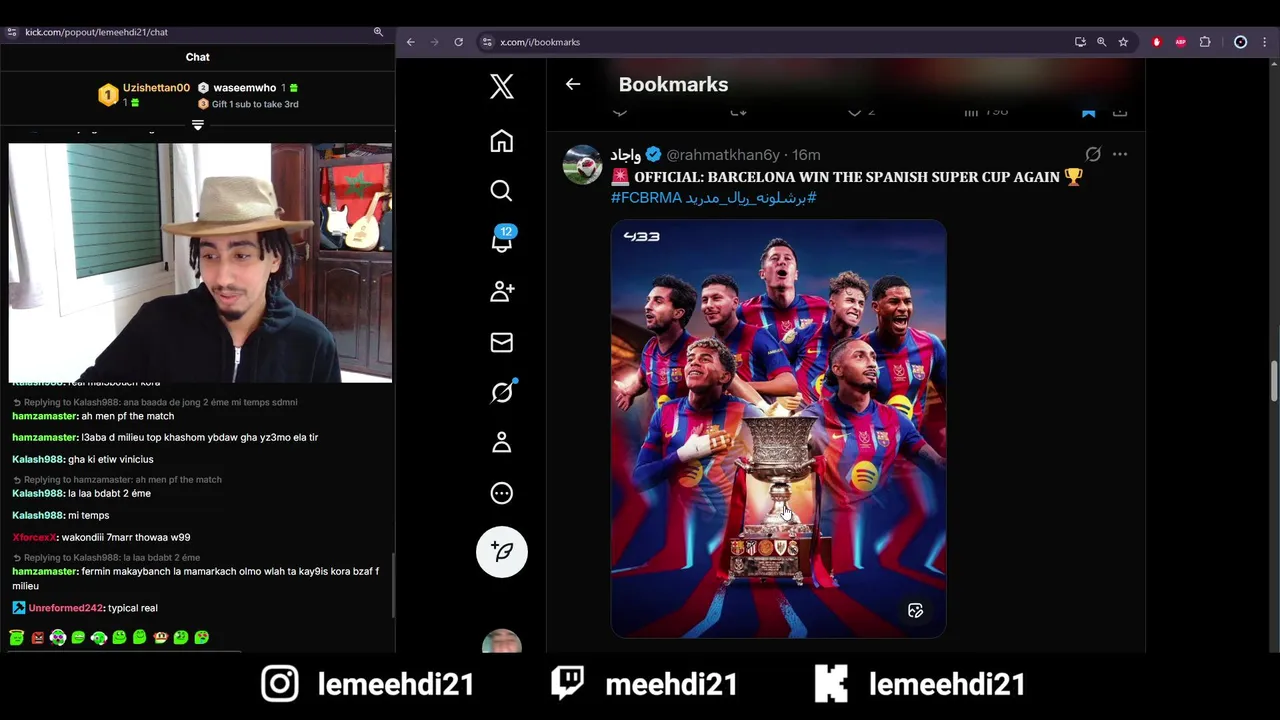The height and width of the screenshot is (720, 1280).
Task: Open the Grok icon in X sidebar
Action: pyautogui.click(x=502, y=392)
